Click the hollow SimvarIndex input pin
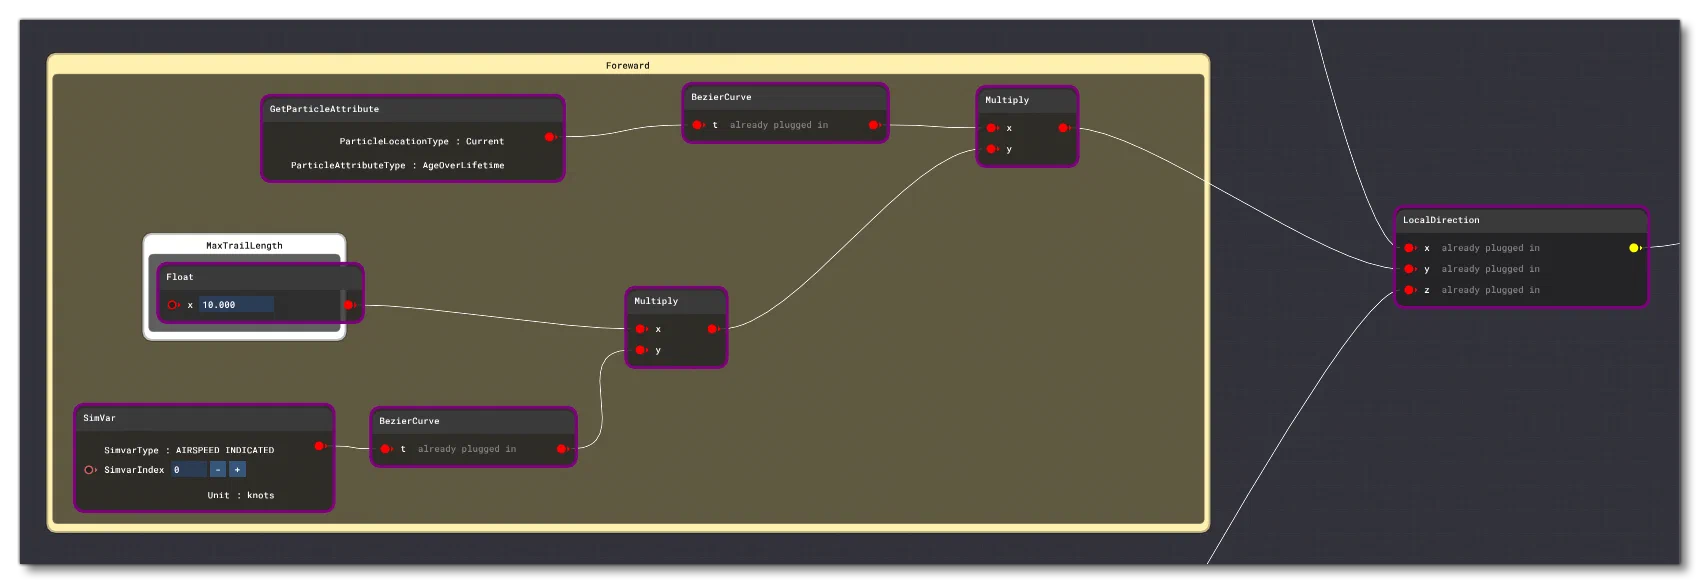This screenshot has height=584, width=1700. (90, 470)
